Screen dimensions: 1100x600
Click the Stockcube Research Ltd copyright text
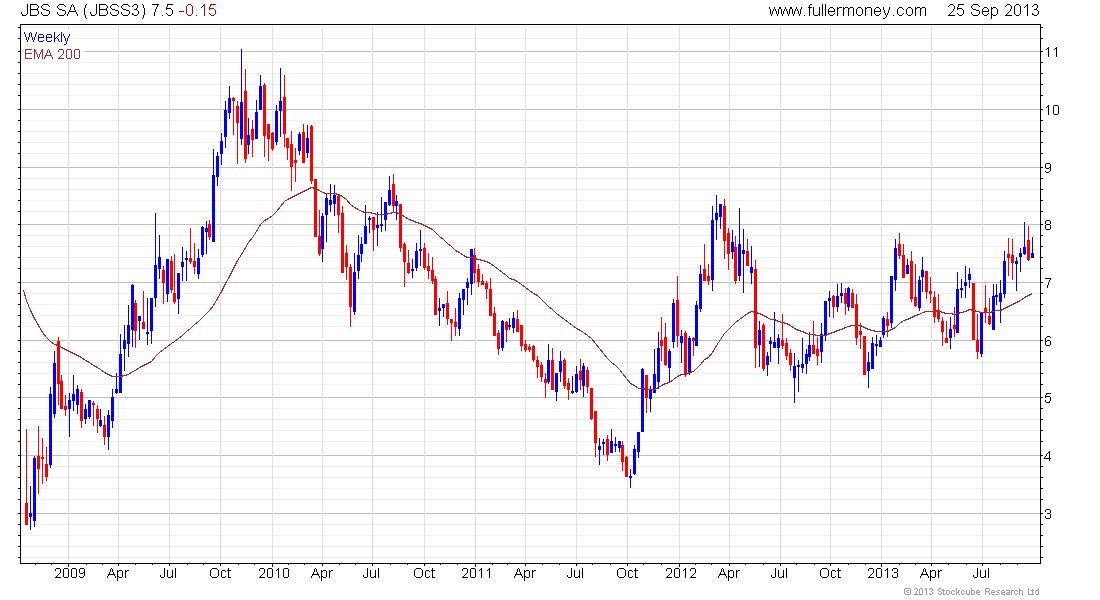[x=971, y=592]
